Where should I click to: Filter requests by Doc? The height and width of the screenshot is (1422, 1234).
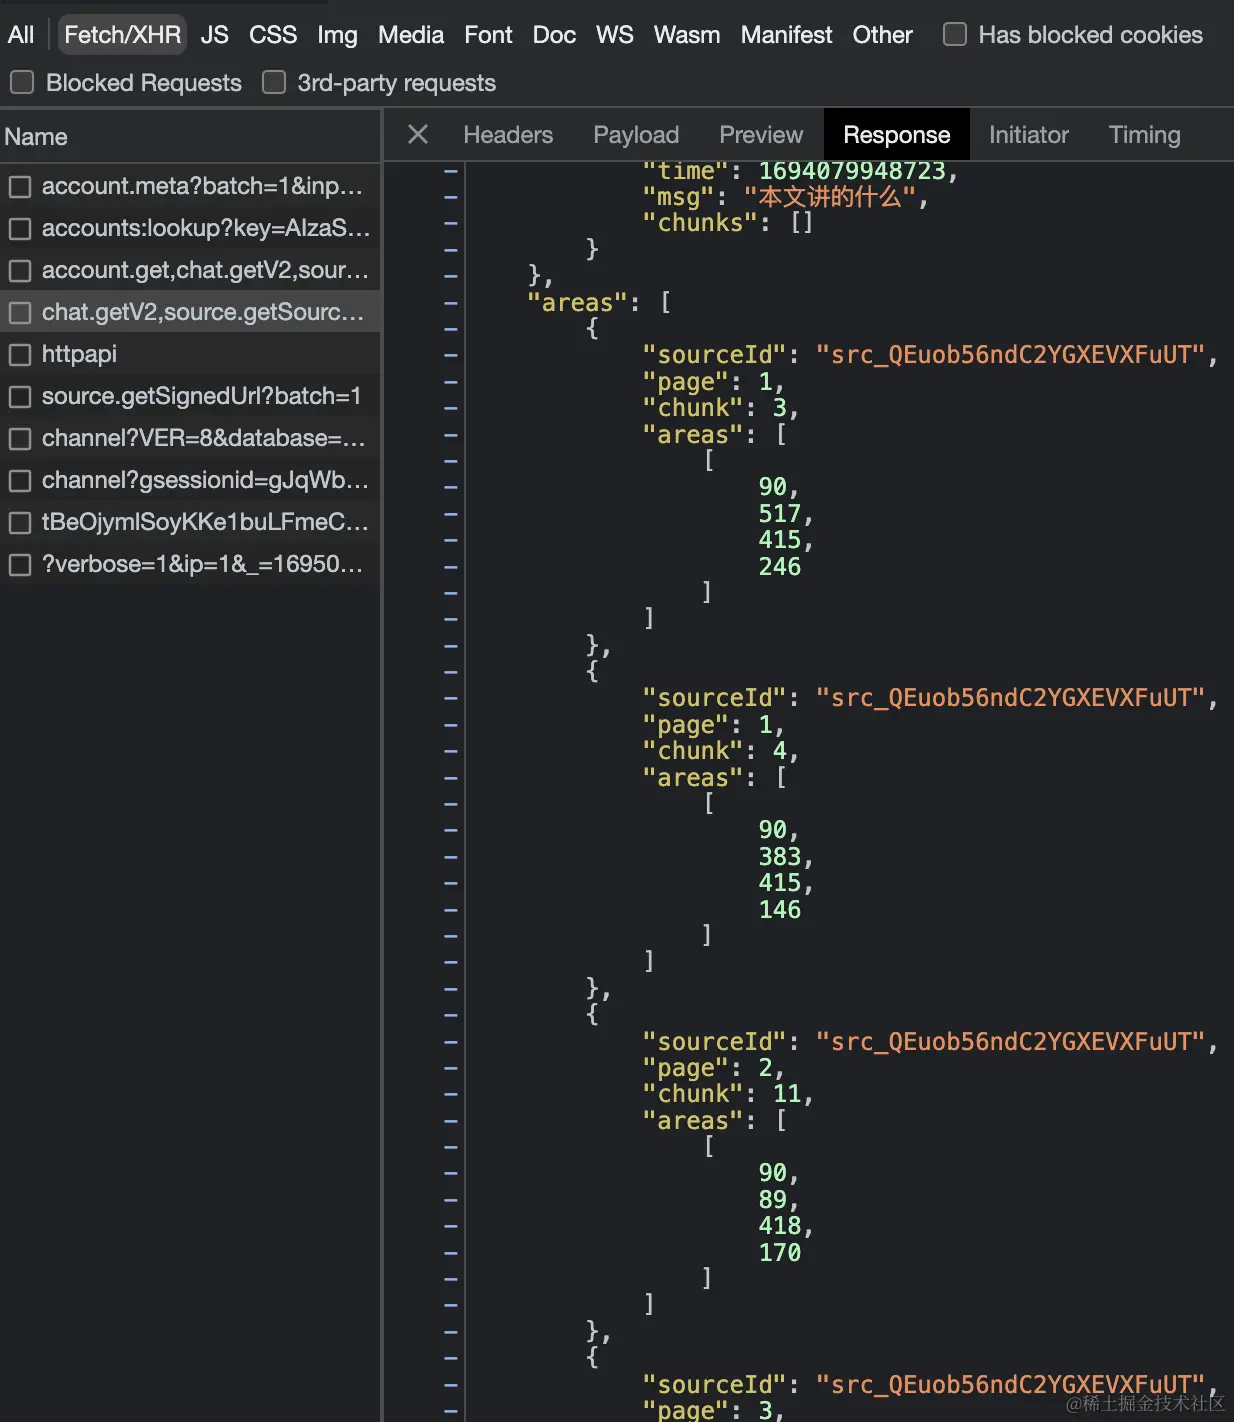pyautogui.click(x=554, y=35)
